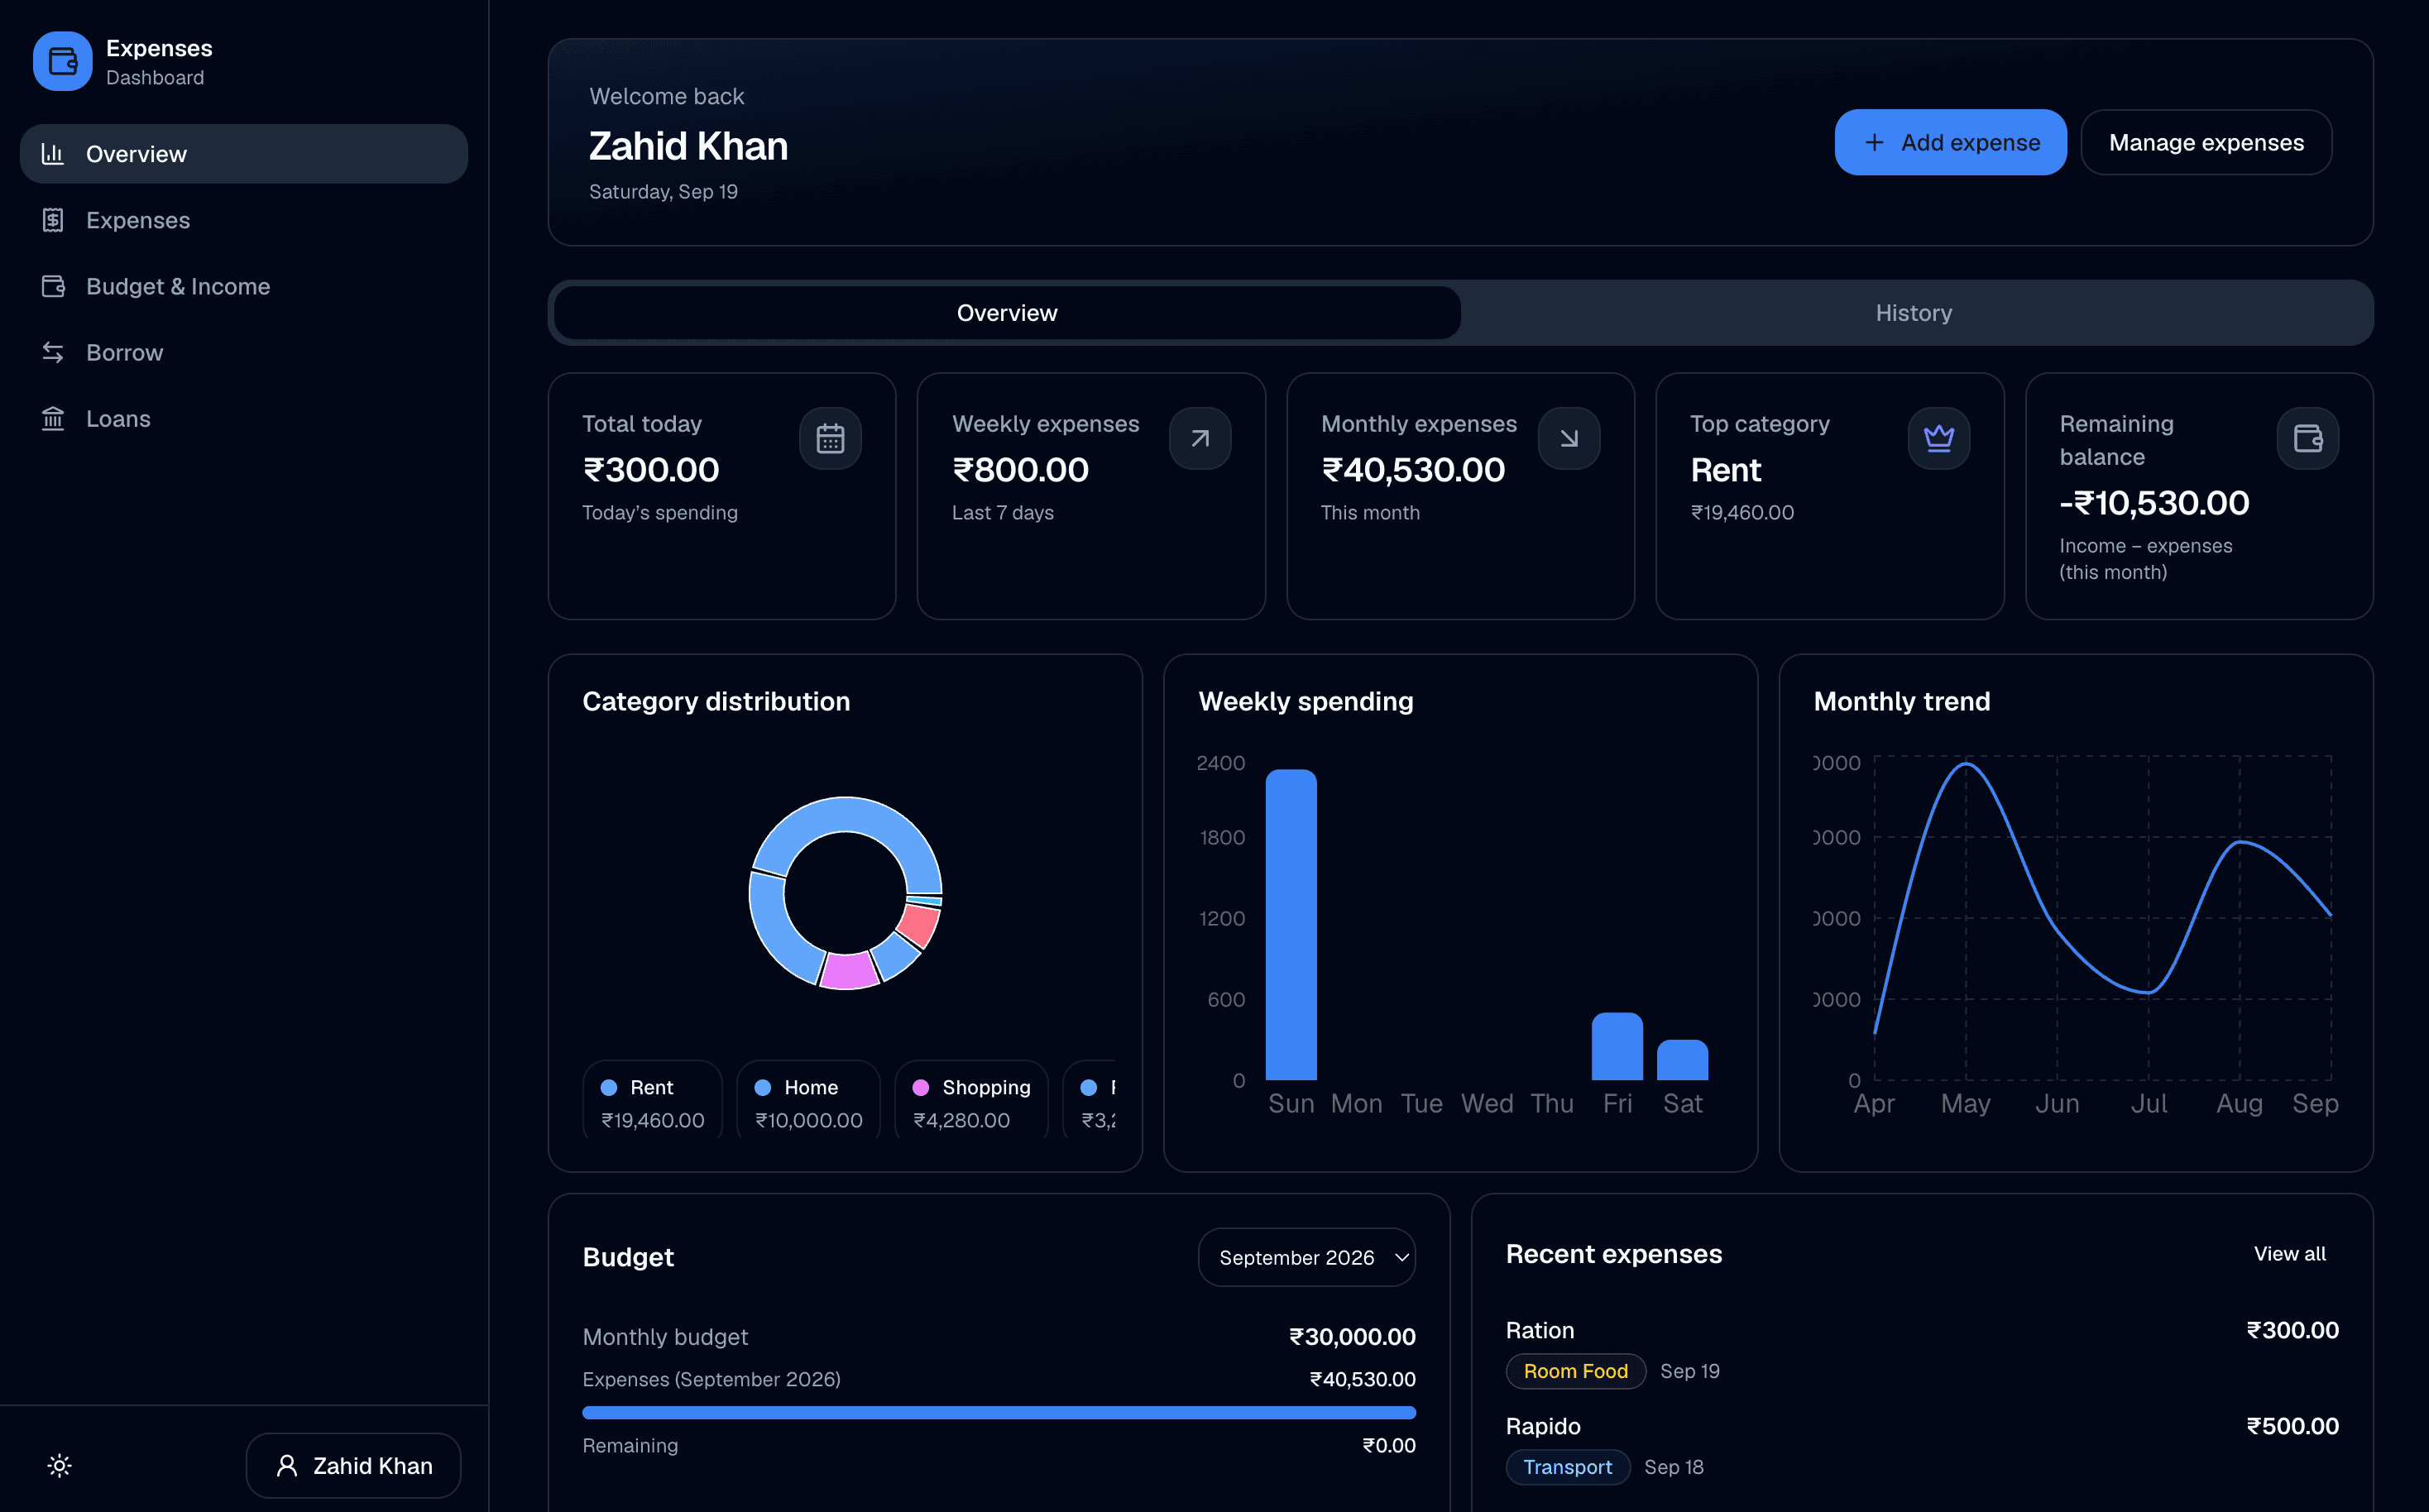Click the monthly budget progress bar
Image resolution: width=2429 pixels, height=1512 pixels.
click(999, 1412)
